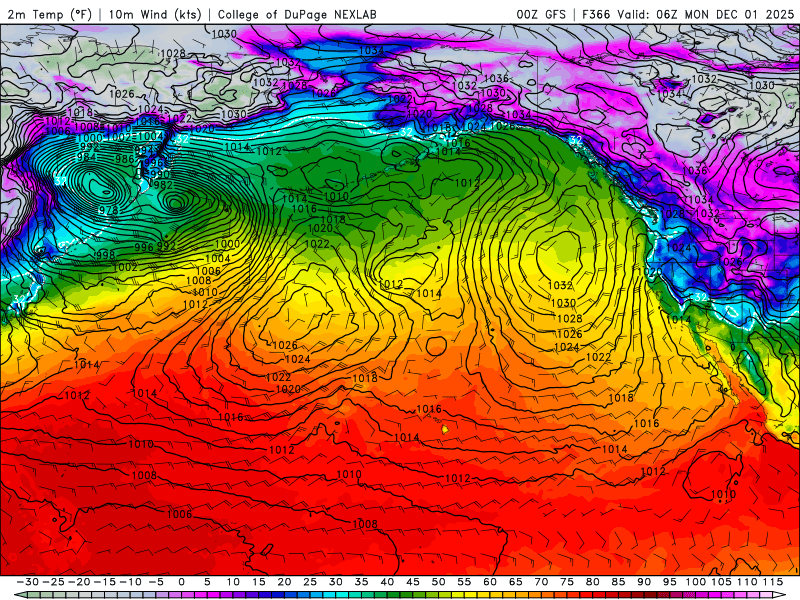Viewport: 800px width, 600px height.
Task: Click the 'F366' forecast hour text
Action: 596,14
